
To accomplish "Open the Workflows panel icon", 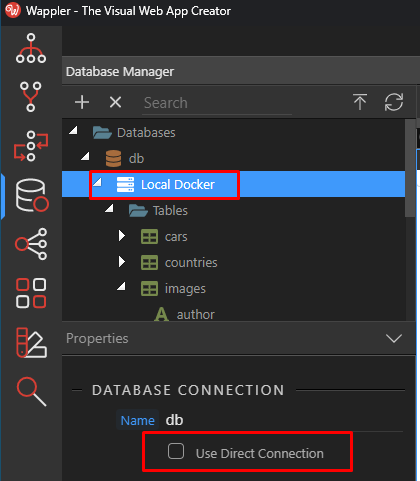I will pyautogui.click(x=31, y=146).
